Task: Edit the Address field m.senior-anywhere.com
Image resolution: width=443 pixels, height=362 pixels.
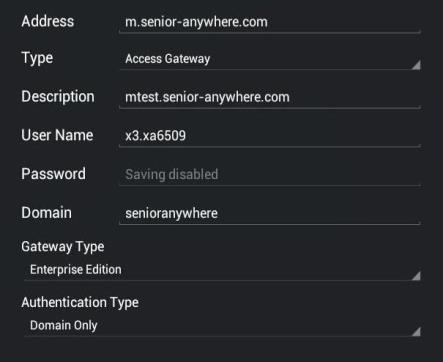Action: click(x=269, y=22)
